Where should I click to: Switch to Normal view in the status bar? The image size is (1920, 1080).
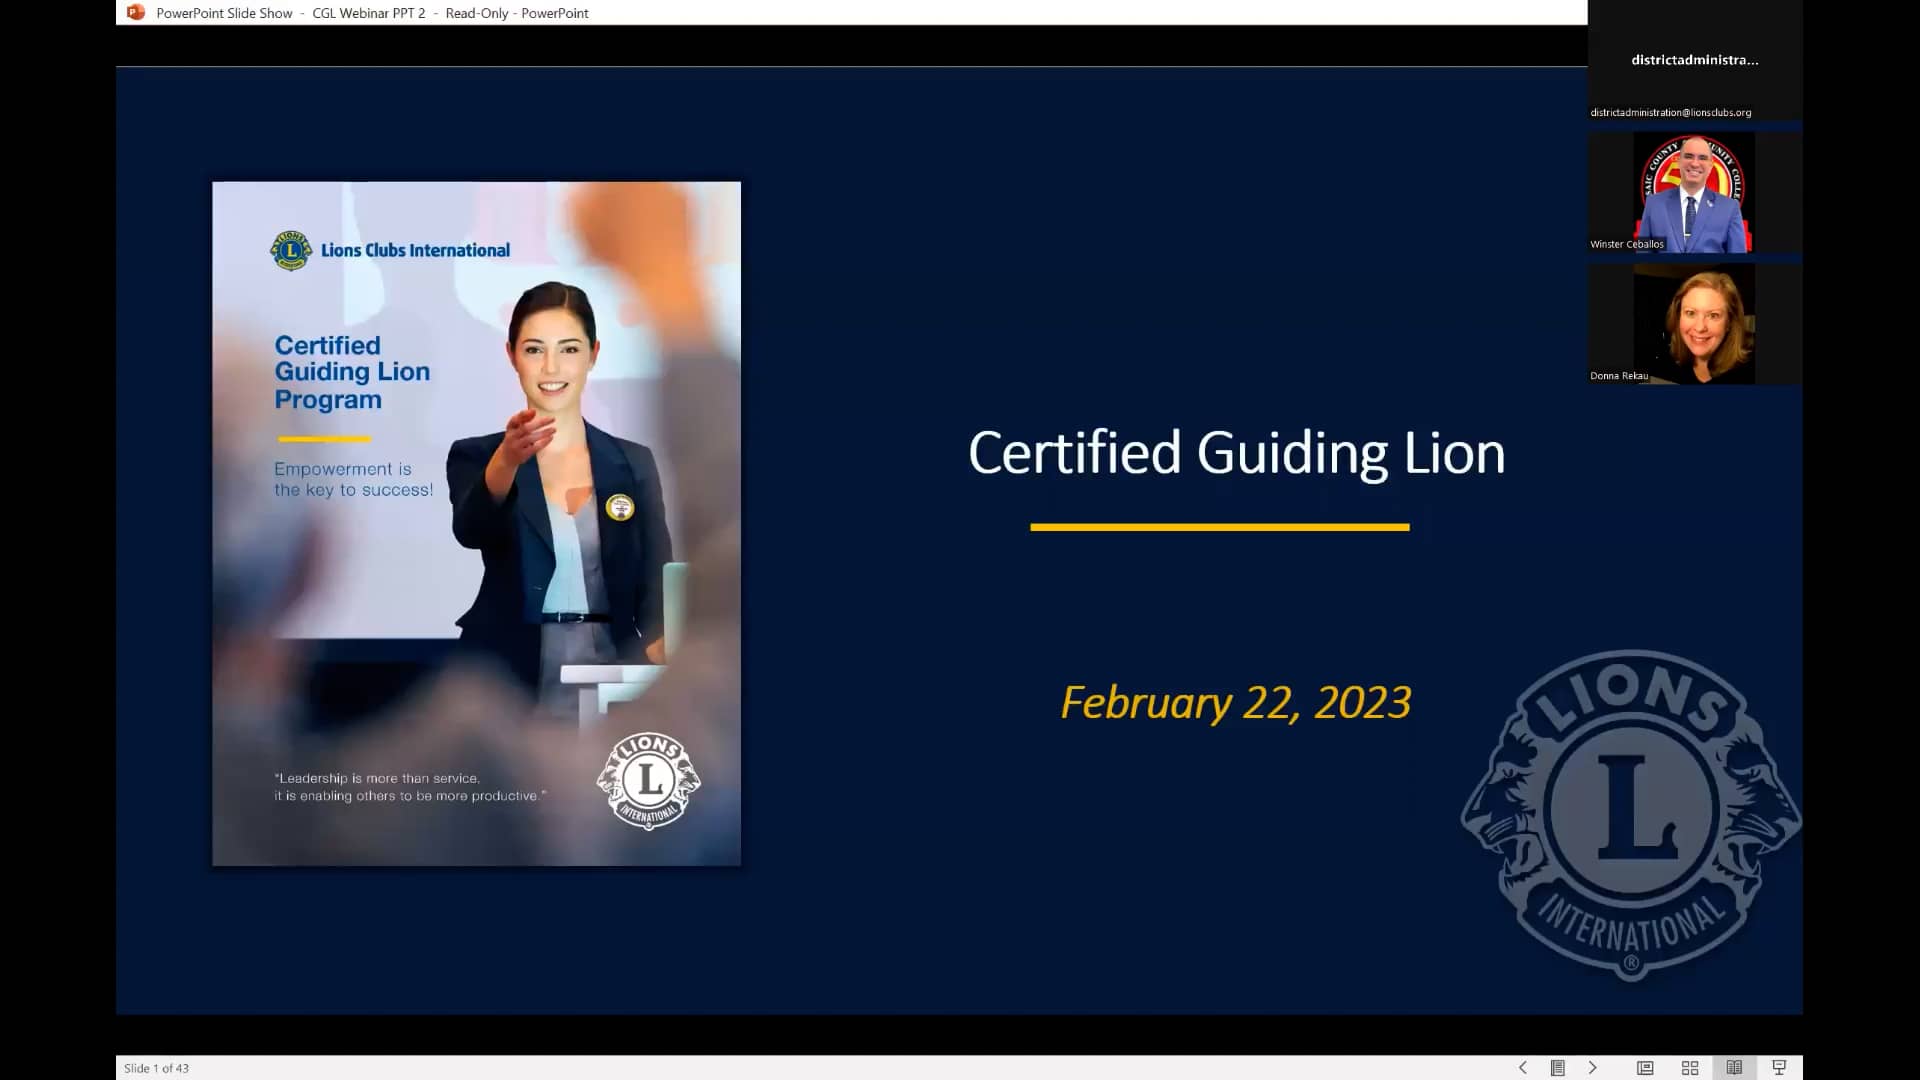pos(1645,1067)
